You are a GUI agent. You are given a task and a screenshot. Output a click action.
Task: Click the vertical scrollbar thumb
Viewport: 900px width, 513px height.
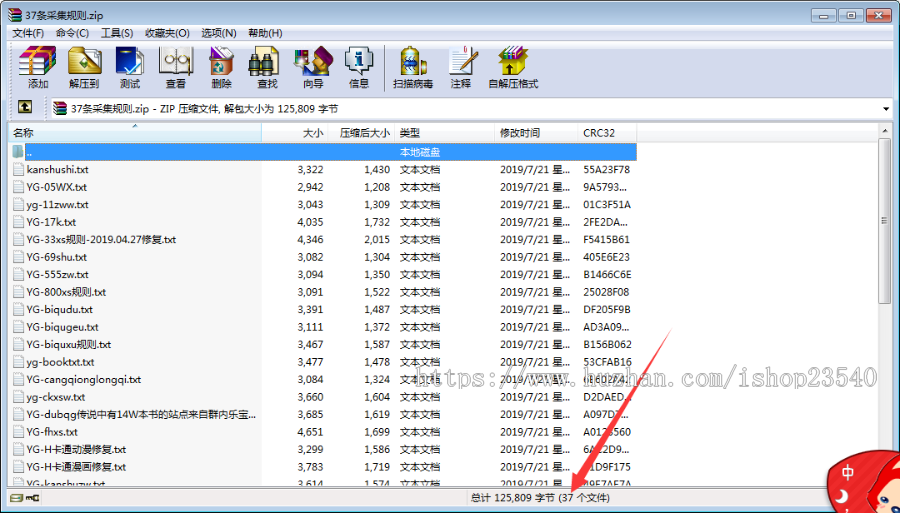pyautogui.click(x=885, y=221)
